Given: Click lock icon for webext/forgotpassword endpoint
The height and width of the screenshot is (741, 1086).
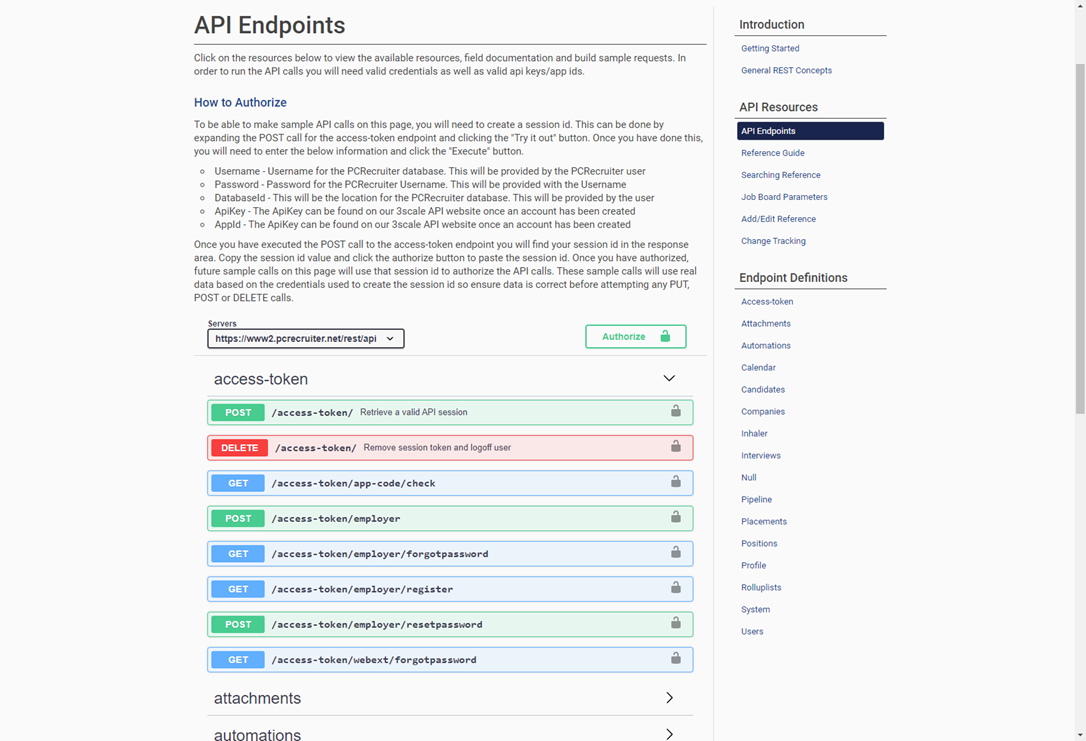Looking at the screenshot, I should click(x=676, y=659).
